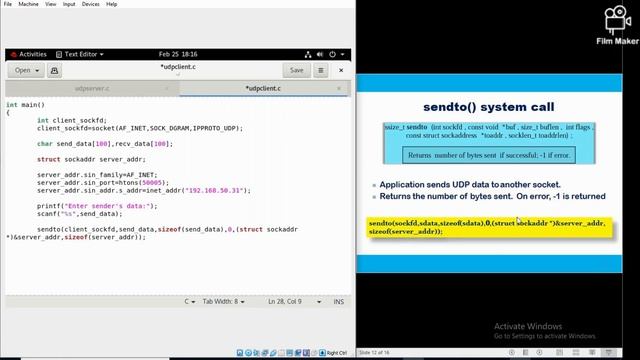640x360 pixels.
Task: Open the Text Editor application menu
Action: click(80, 54)
